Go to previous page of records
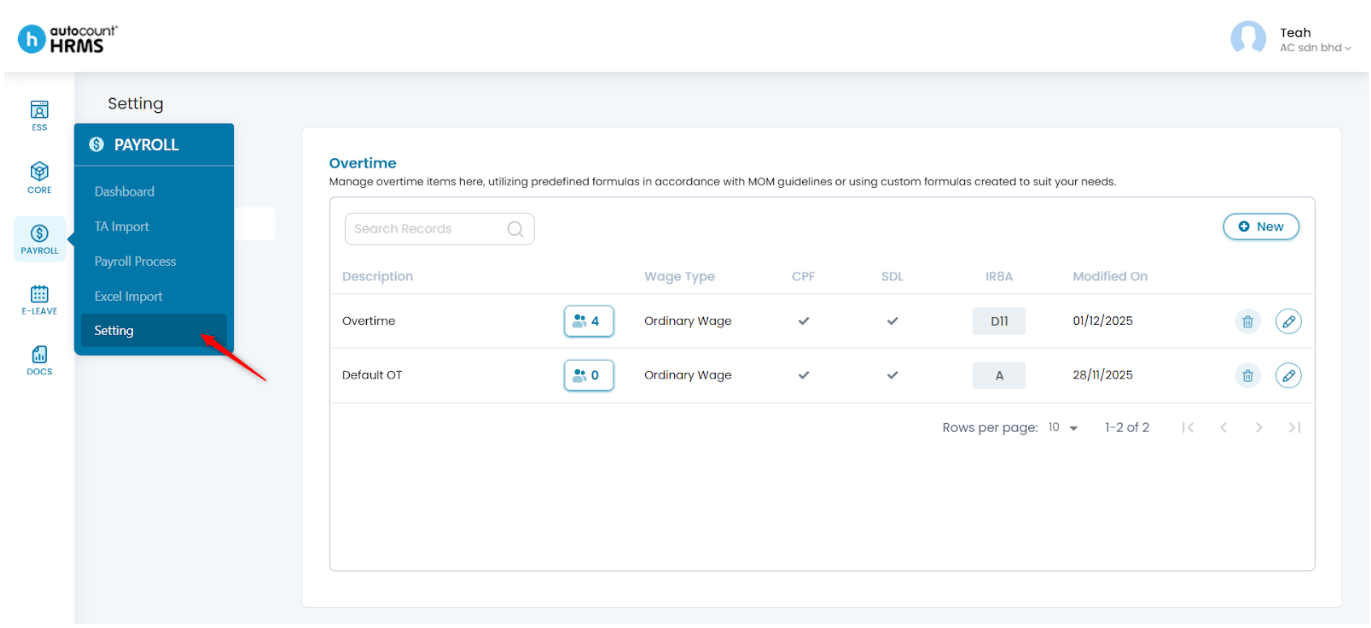Screen dimensions: 1371x628 [1223, 427]
